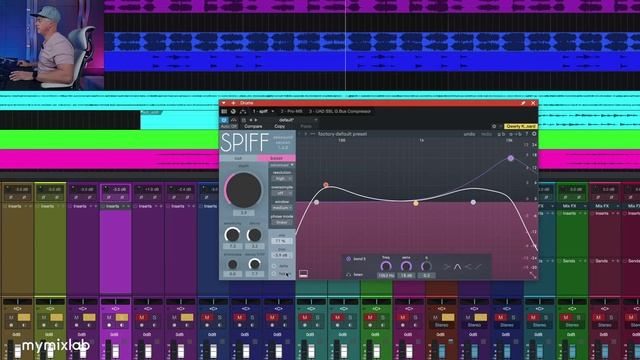Toggle the SPIFF plugin bypass power button
Viewport: 640px width, 360px height.
click(224, 120)
